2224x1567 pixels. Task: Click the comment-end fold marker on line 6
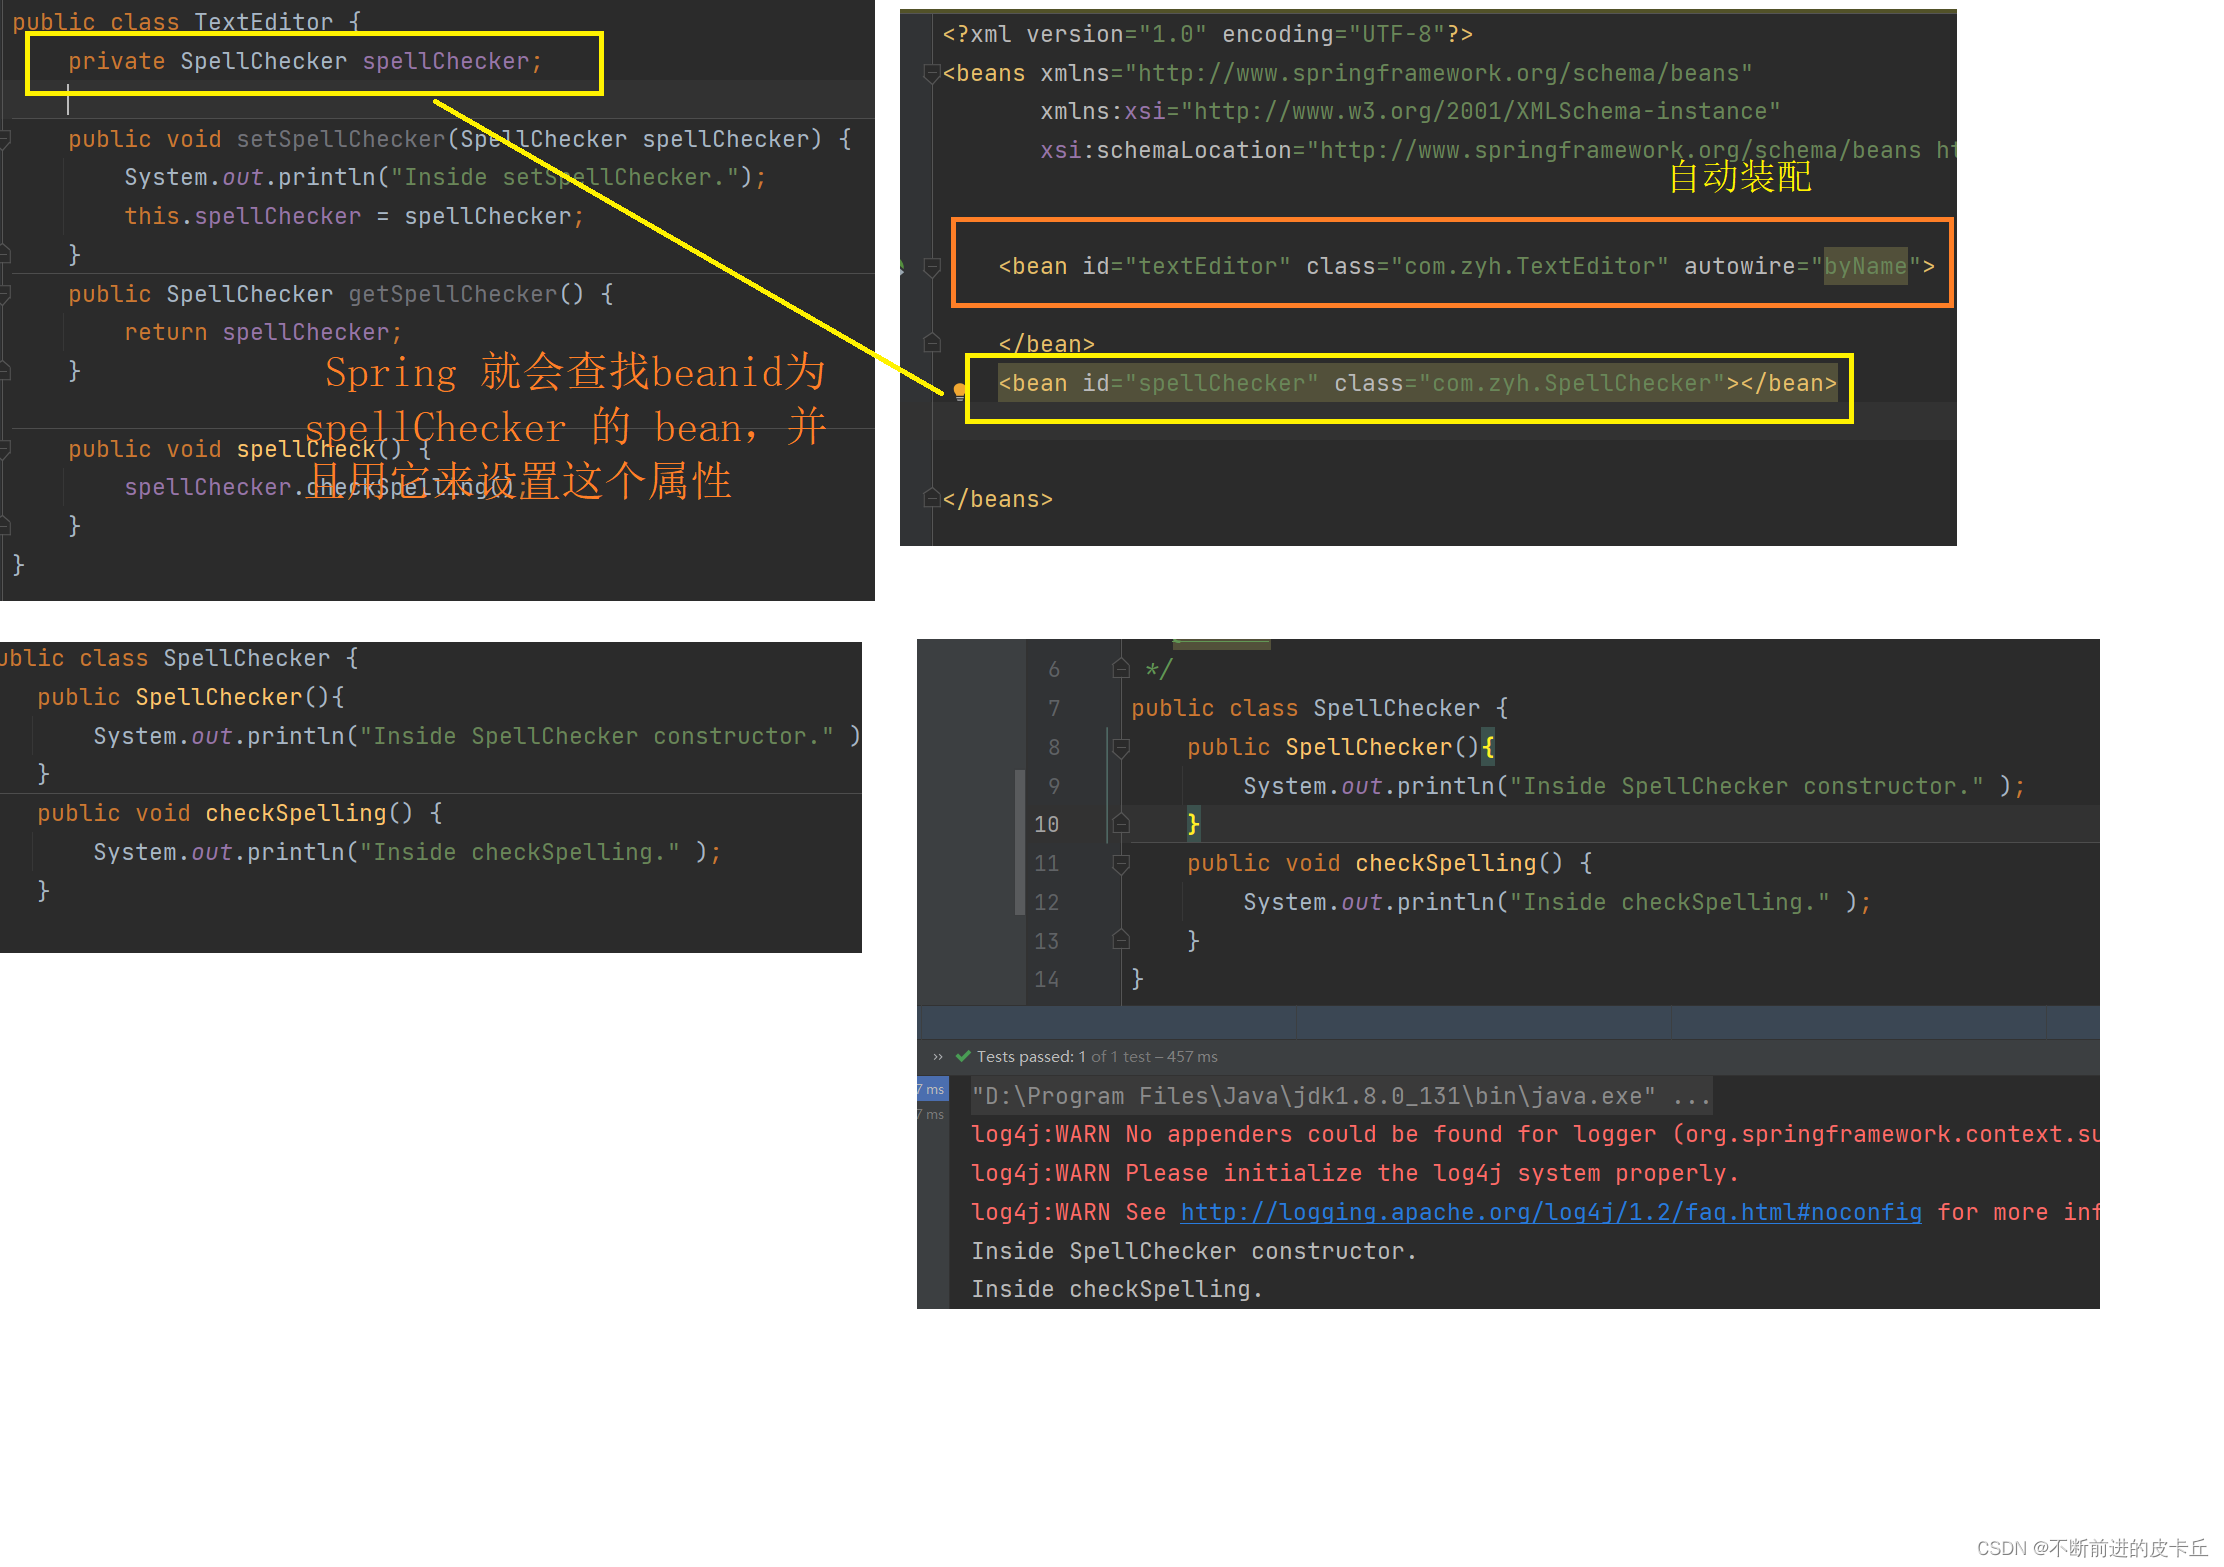coord(1121,669)
